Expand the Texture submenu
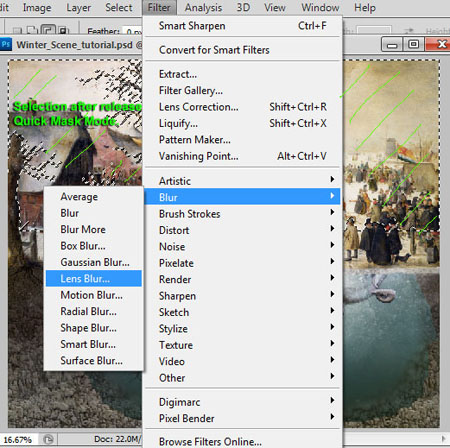 point(242,345)
